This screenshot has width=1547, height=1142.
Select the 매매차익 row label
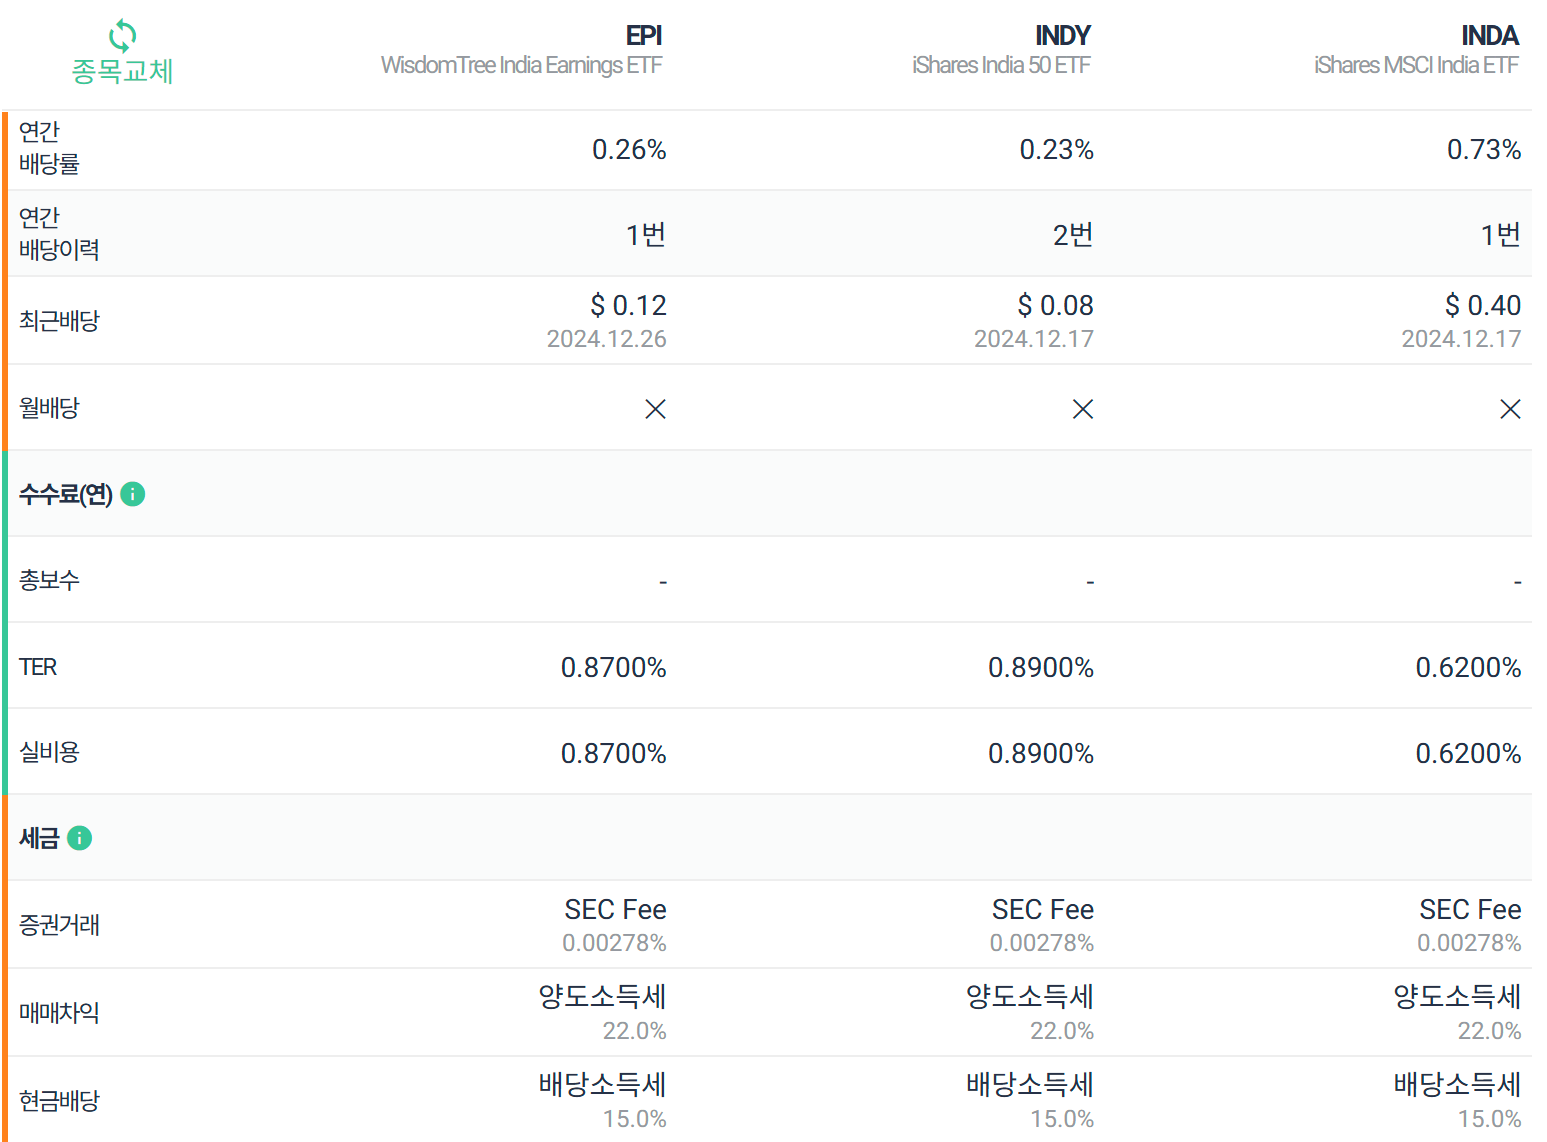pos(59,1013)
